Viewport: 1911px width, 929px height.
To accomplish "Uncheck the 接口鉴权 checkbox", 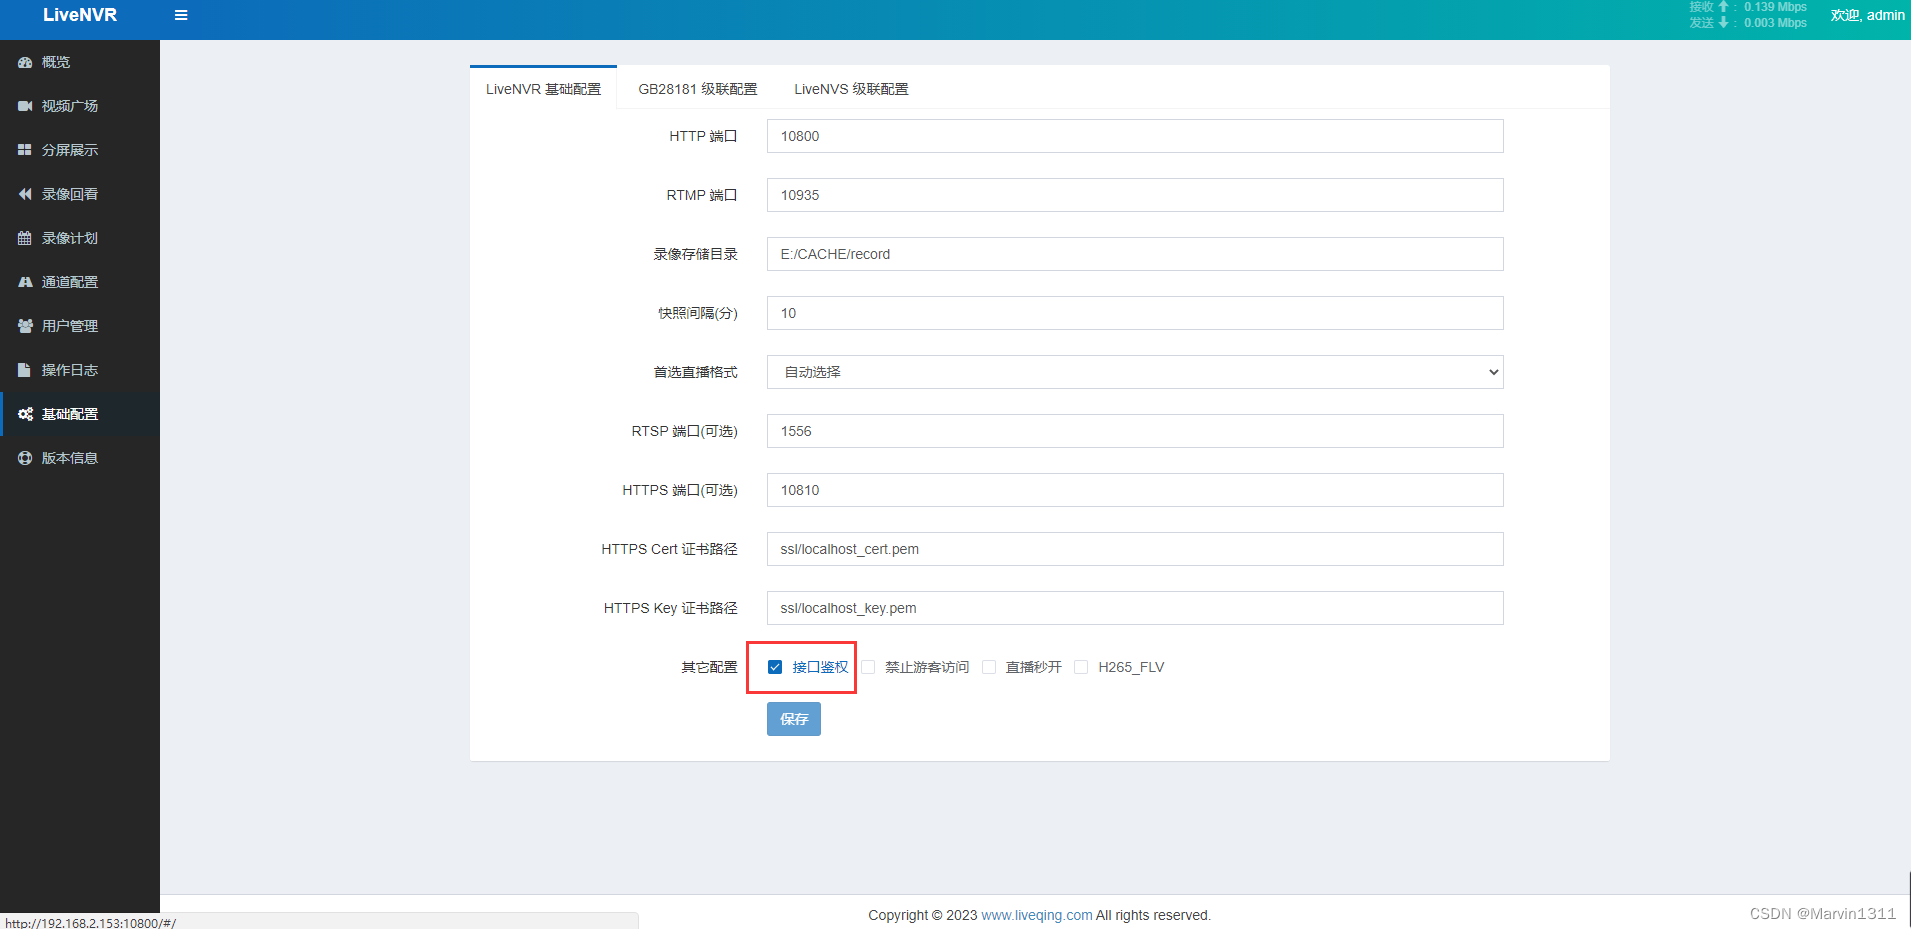I will coord(775,667).
